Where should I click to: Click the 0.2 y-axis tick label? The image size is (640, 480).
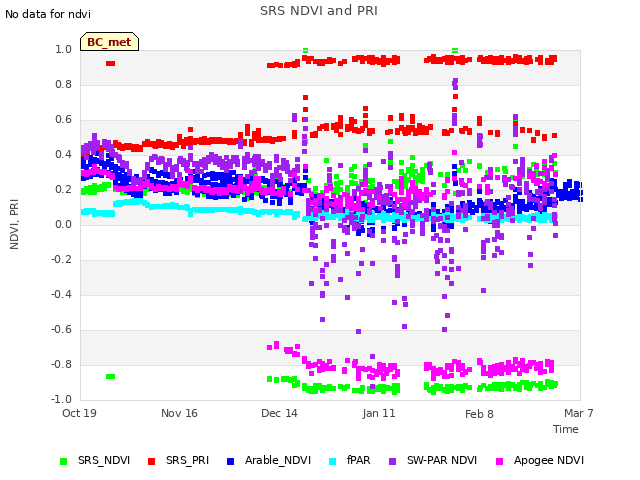pos(63,189)
